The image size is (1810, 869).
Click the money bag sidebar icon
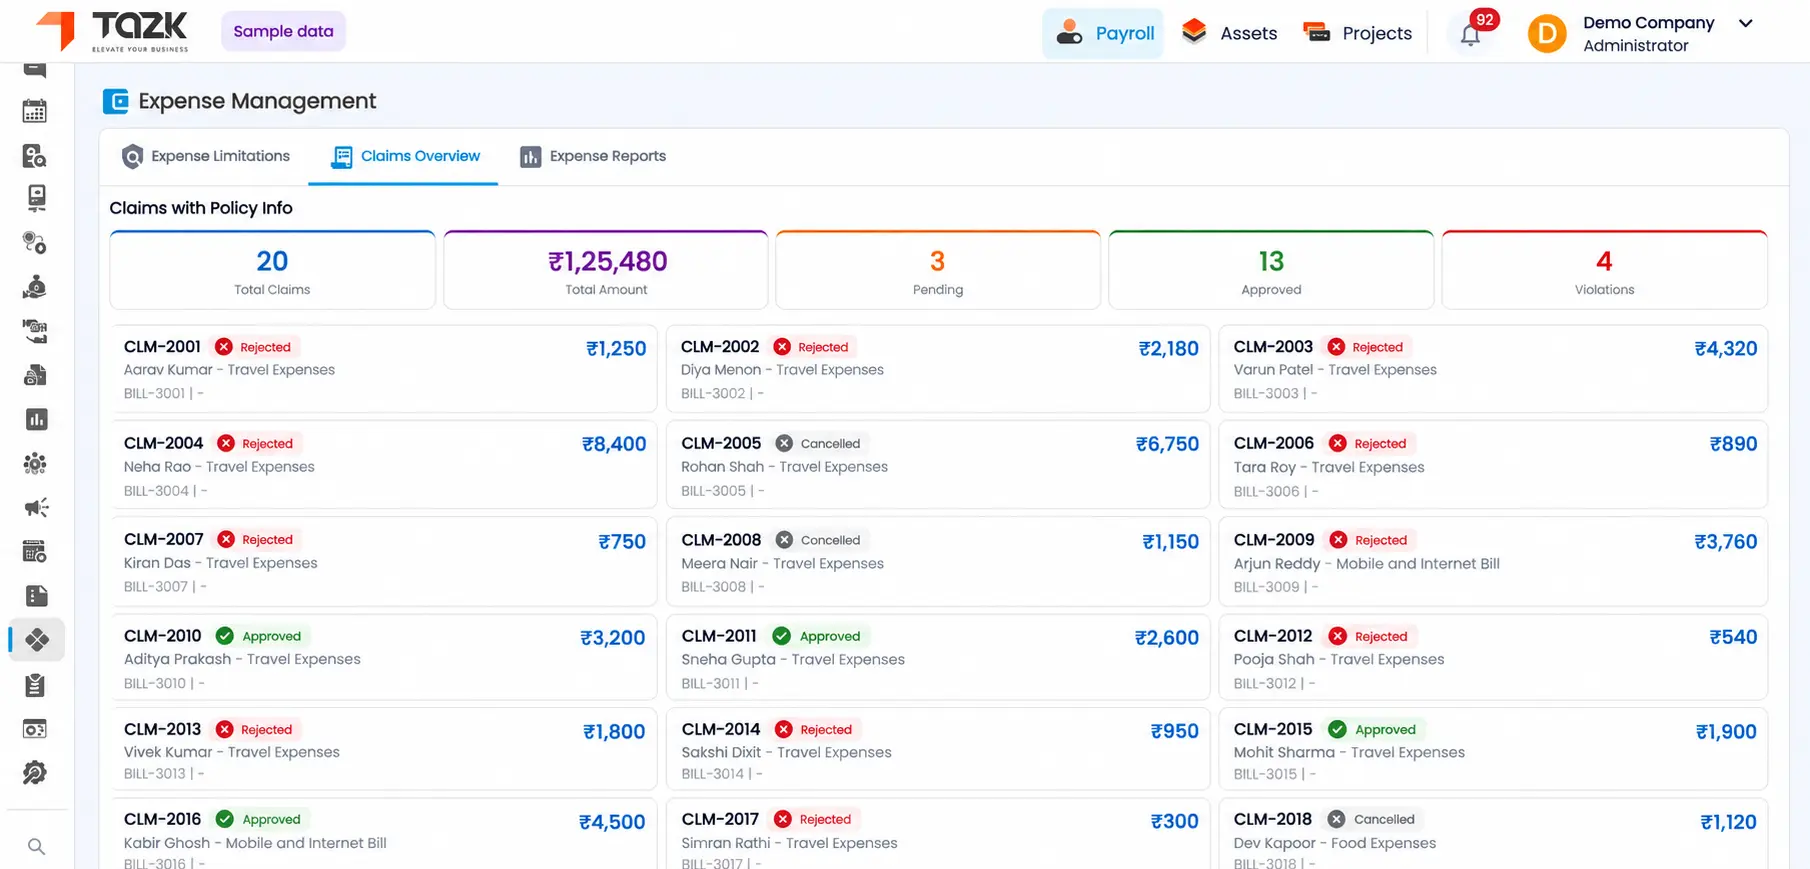point(35,288)
